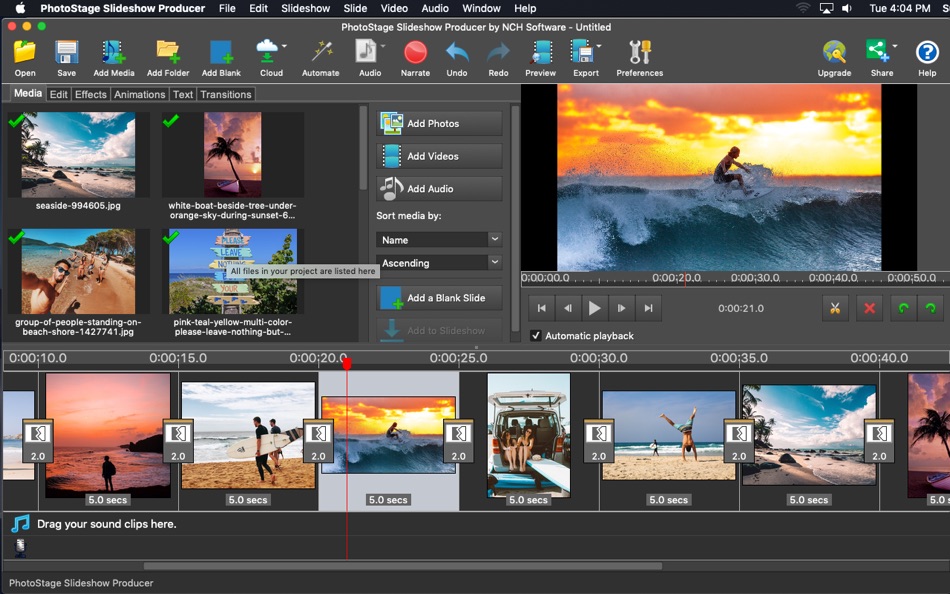Open the Automate wizard tool
The height and width of the screenshot is (594, 950).
[320, 53]
